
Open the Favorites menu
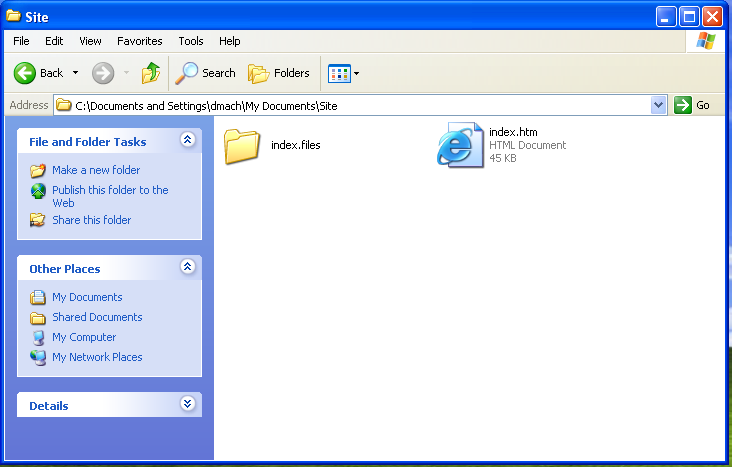click(139, 41)
